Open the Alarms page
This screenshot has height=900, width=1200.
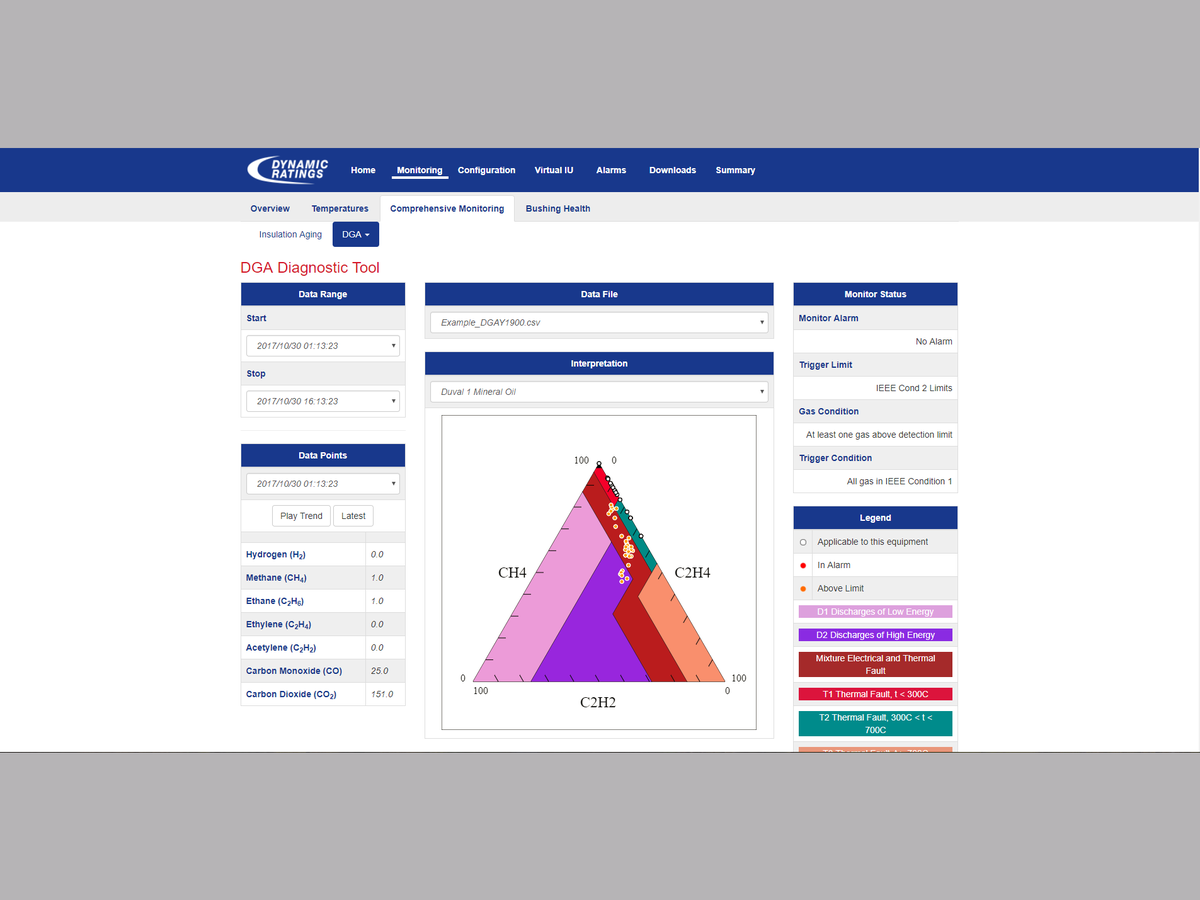(611, 170)
